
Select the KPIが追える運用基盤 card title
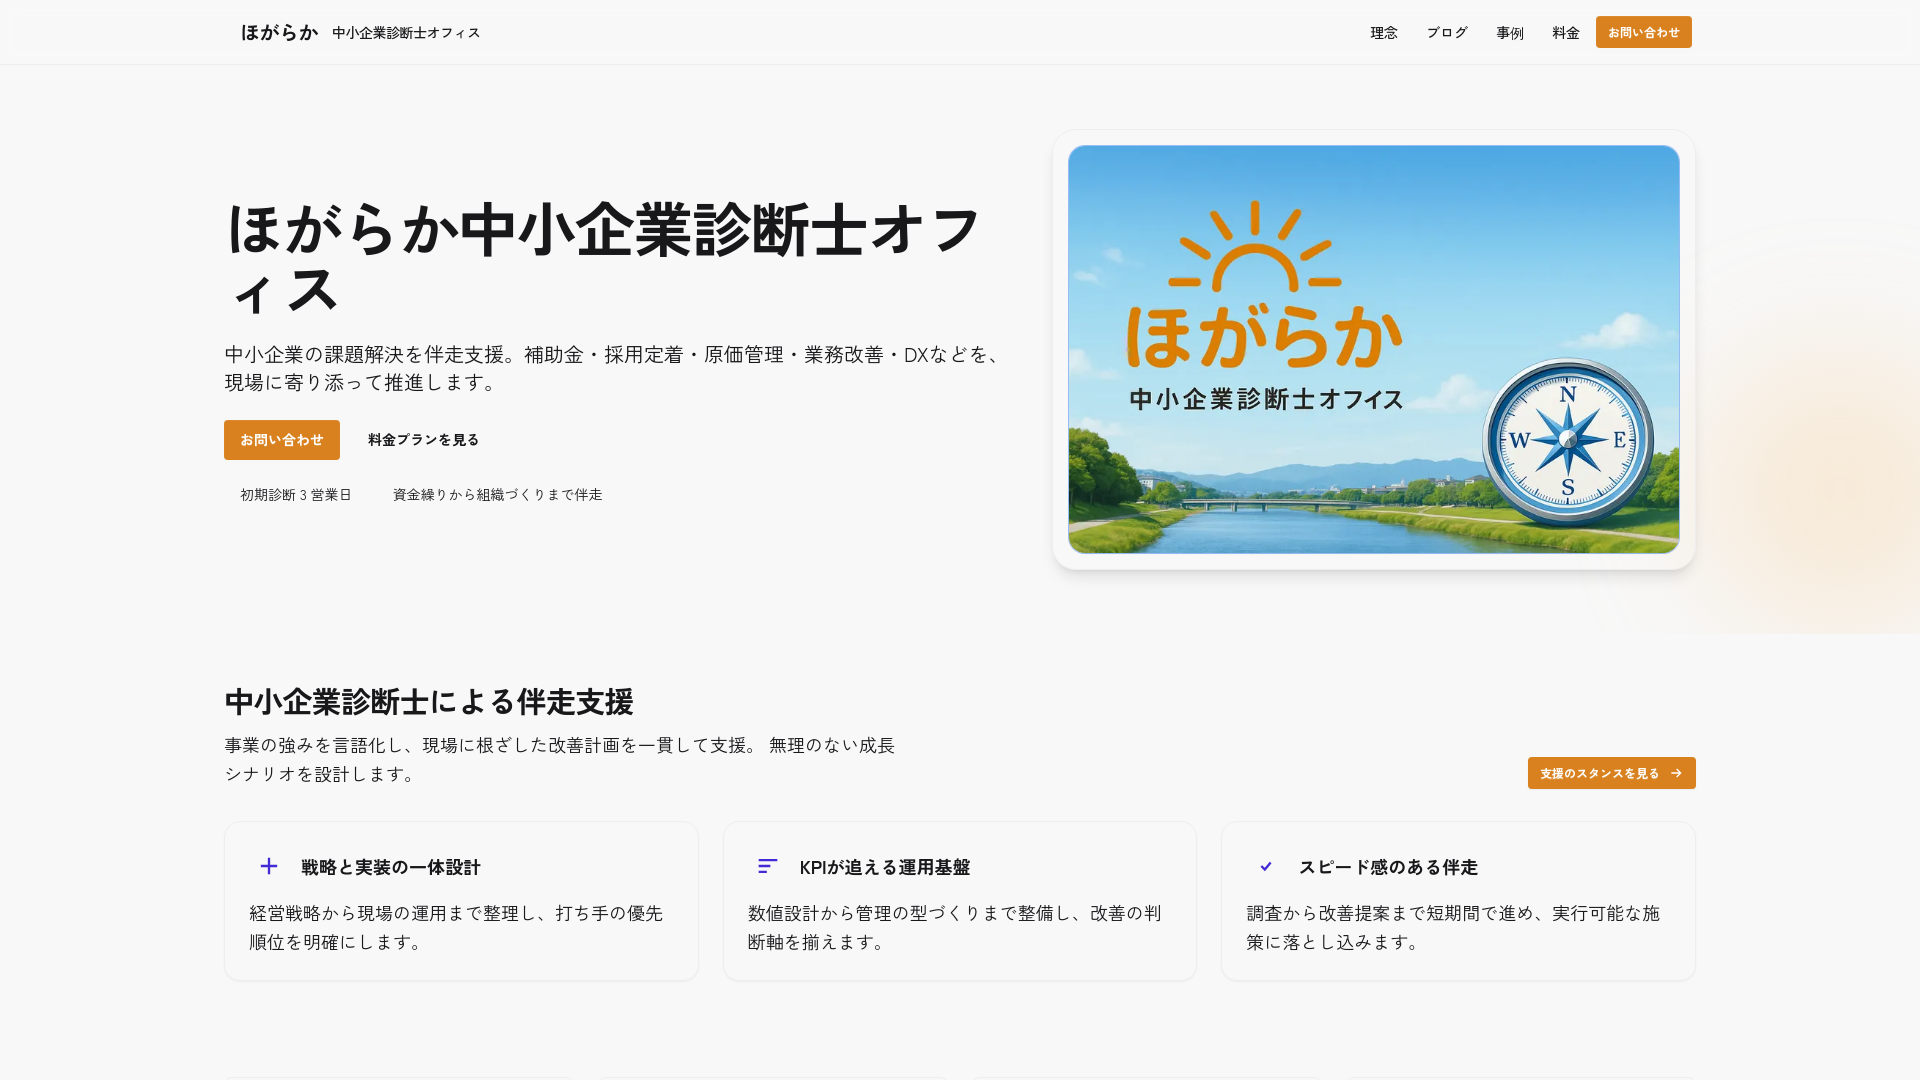[x=885, y=867]
